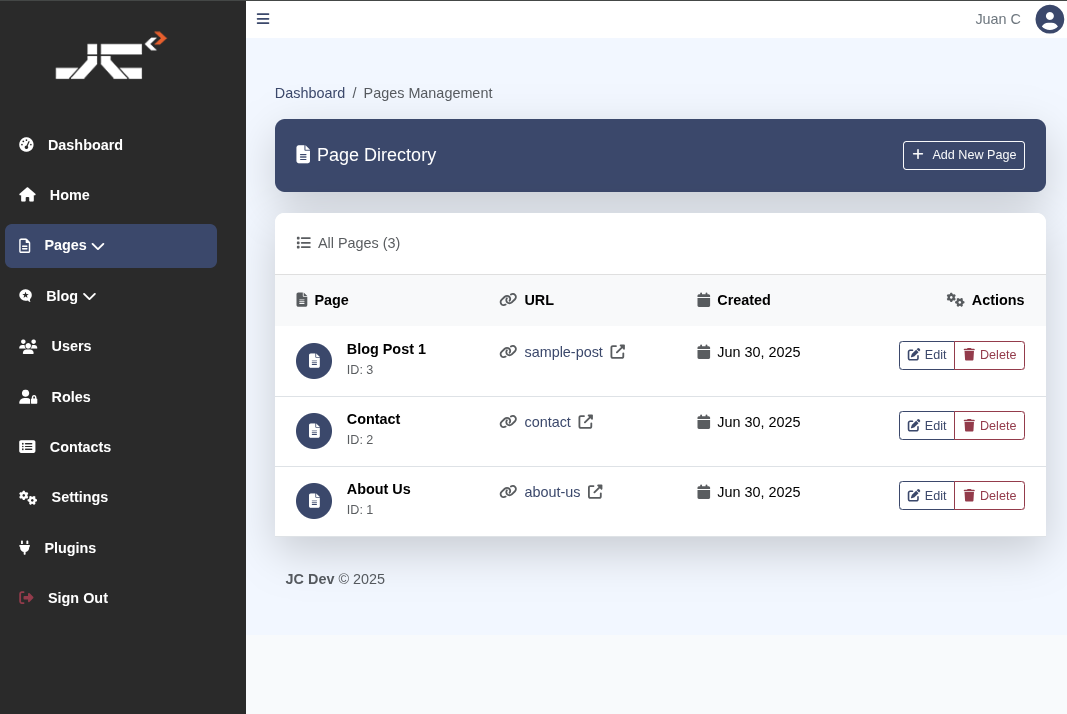This screenshot has width=1067, height=714.
Task: Delete the Blog Post 1 page
Action: coord(989,355)
